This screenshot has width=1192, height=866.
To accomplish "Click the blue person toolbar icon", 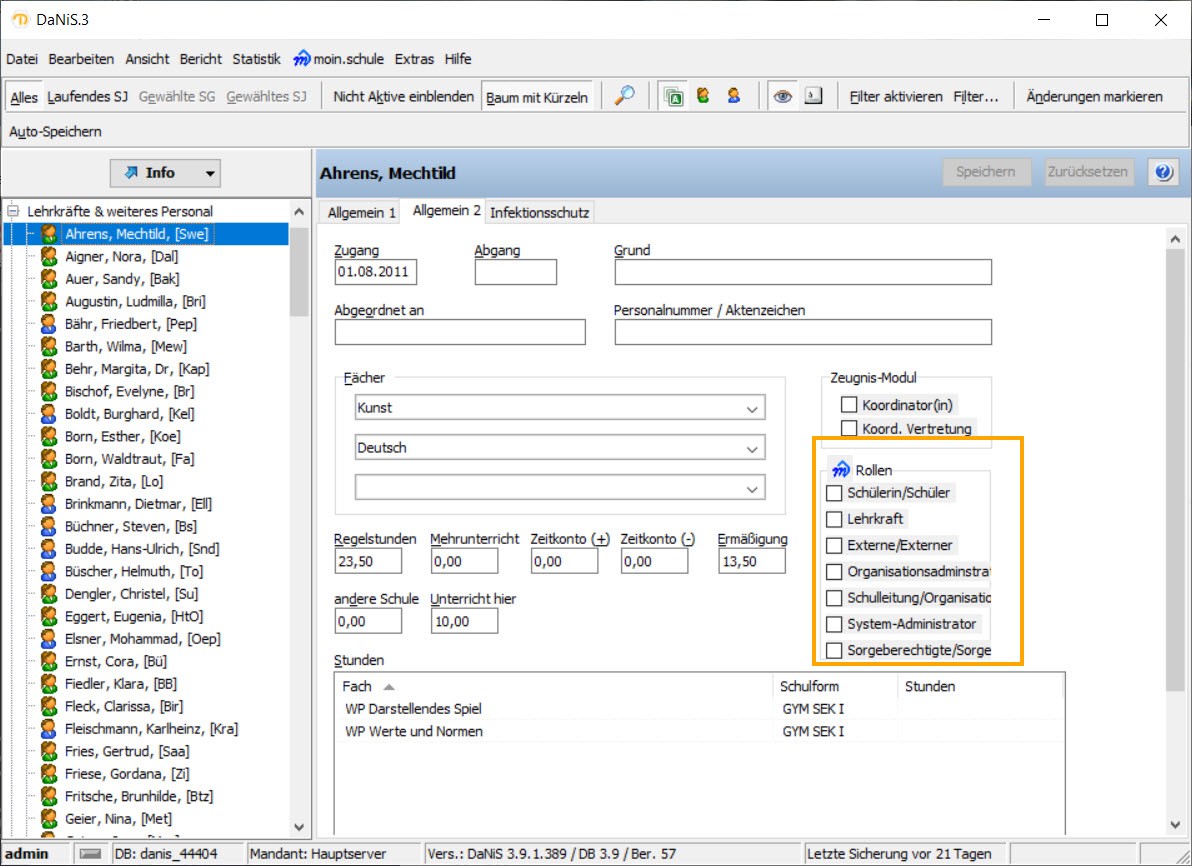I will point(734,96).
